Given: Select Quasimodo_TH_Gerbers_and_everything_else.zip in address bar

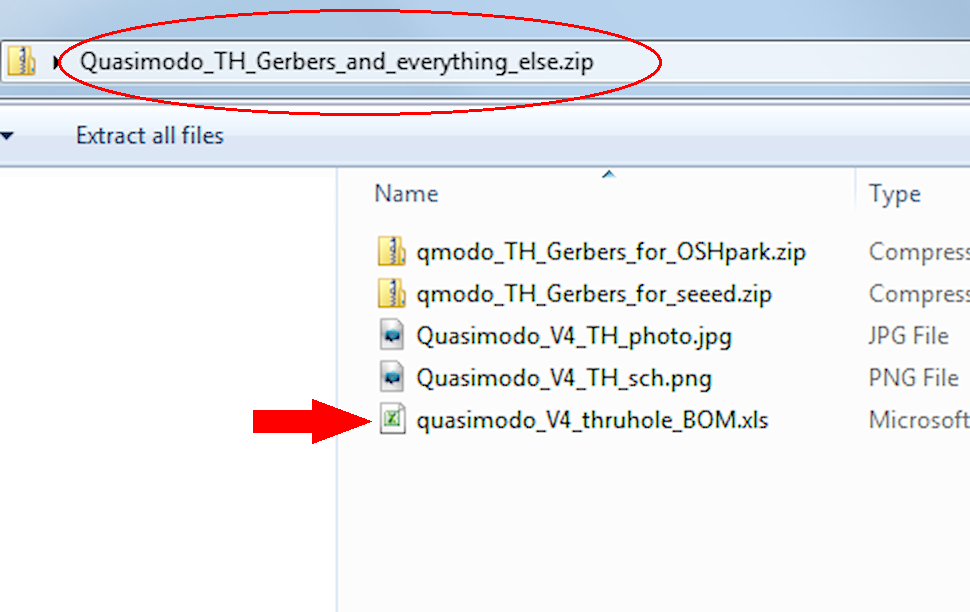Looking at the screenshot, I should [337, 62].
